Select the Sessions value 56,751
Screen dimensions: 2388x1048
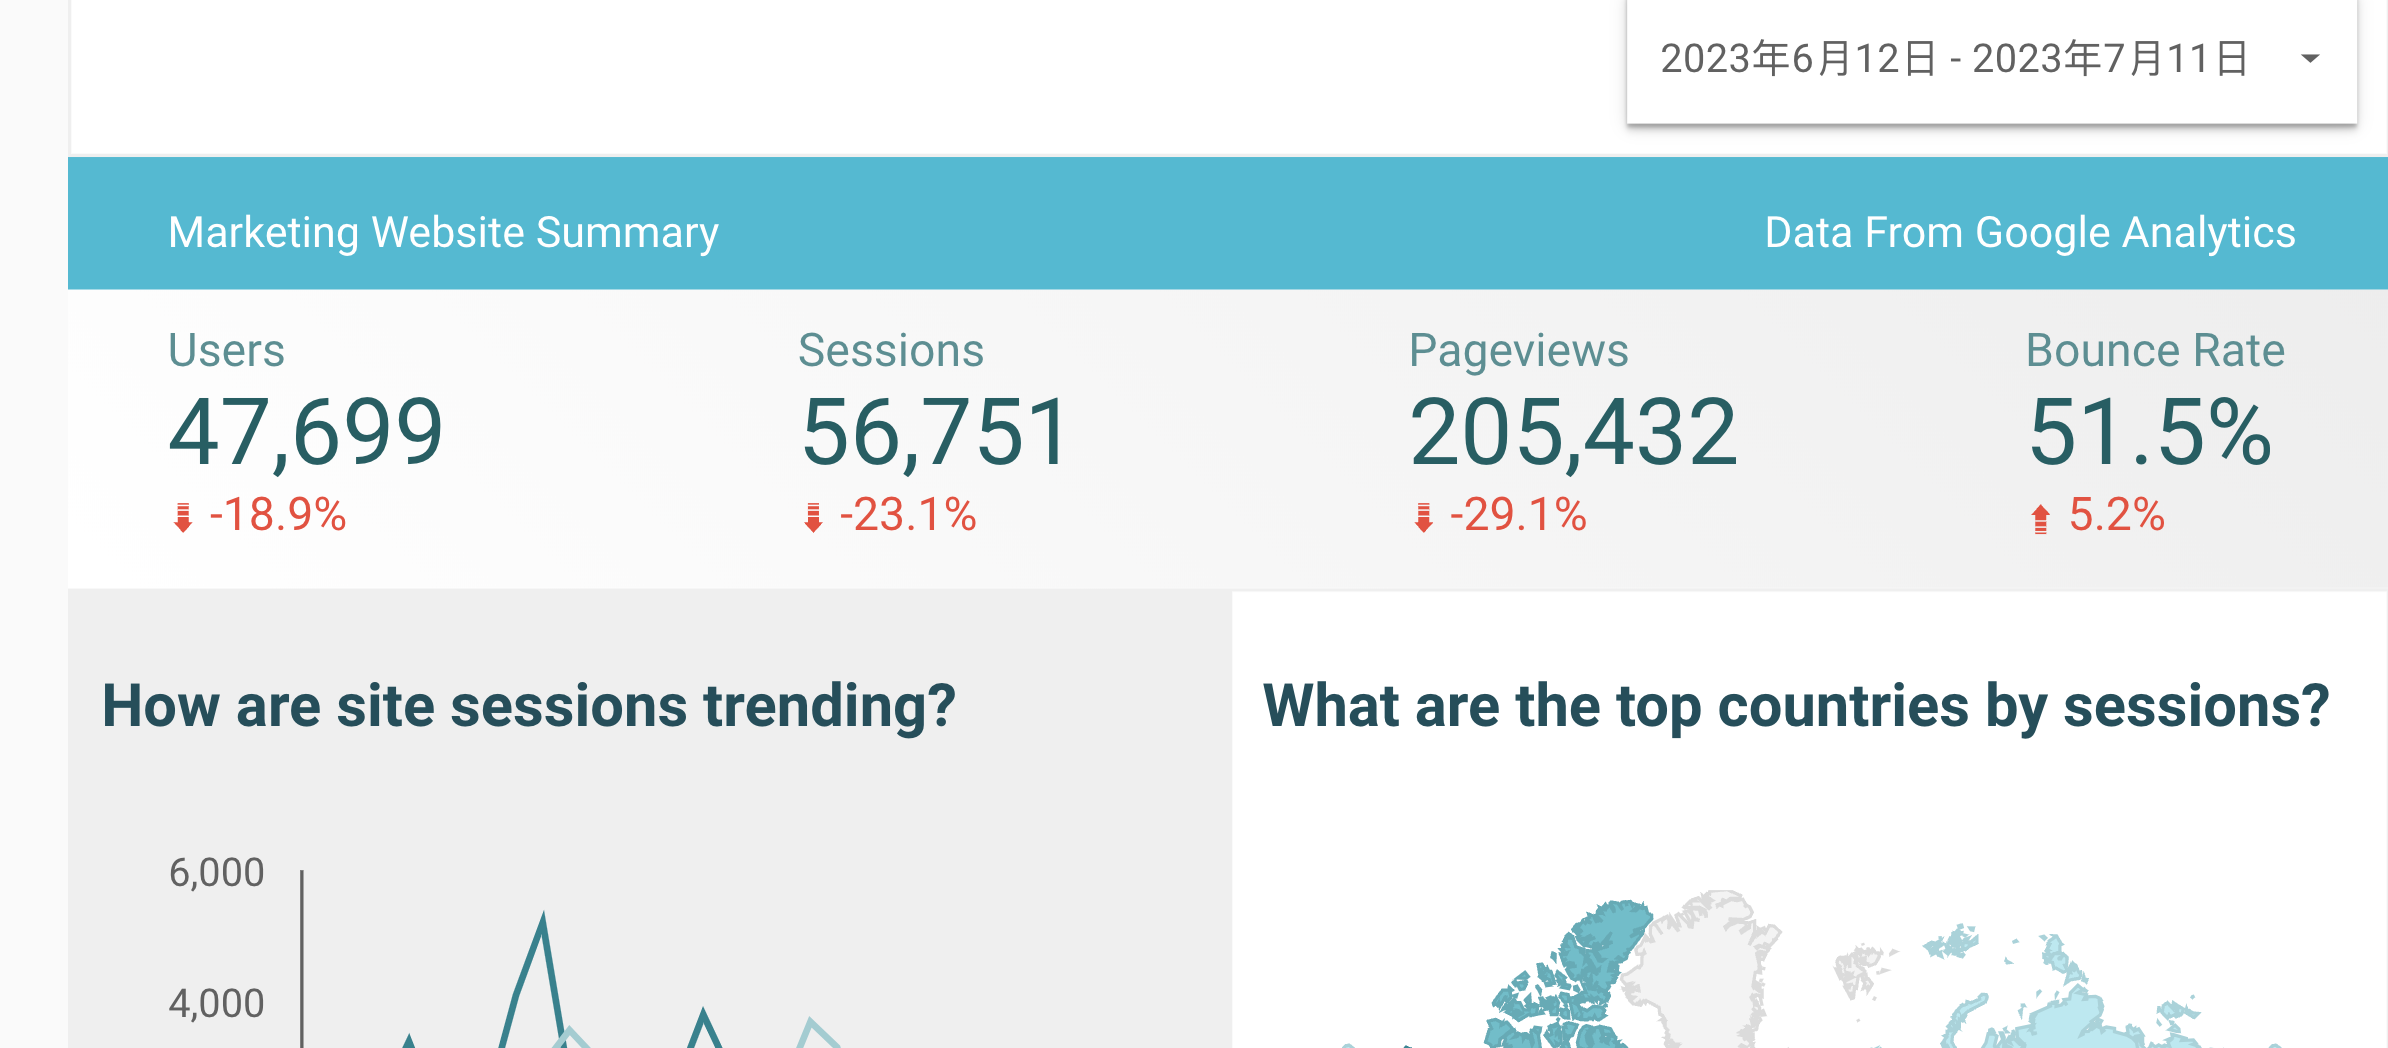[x=936, y=432]
